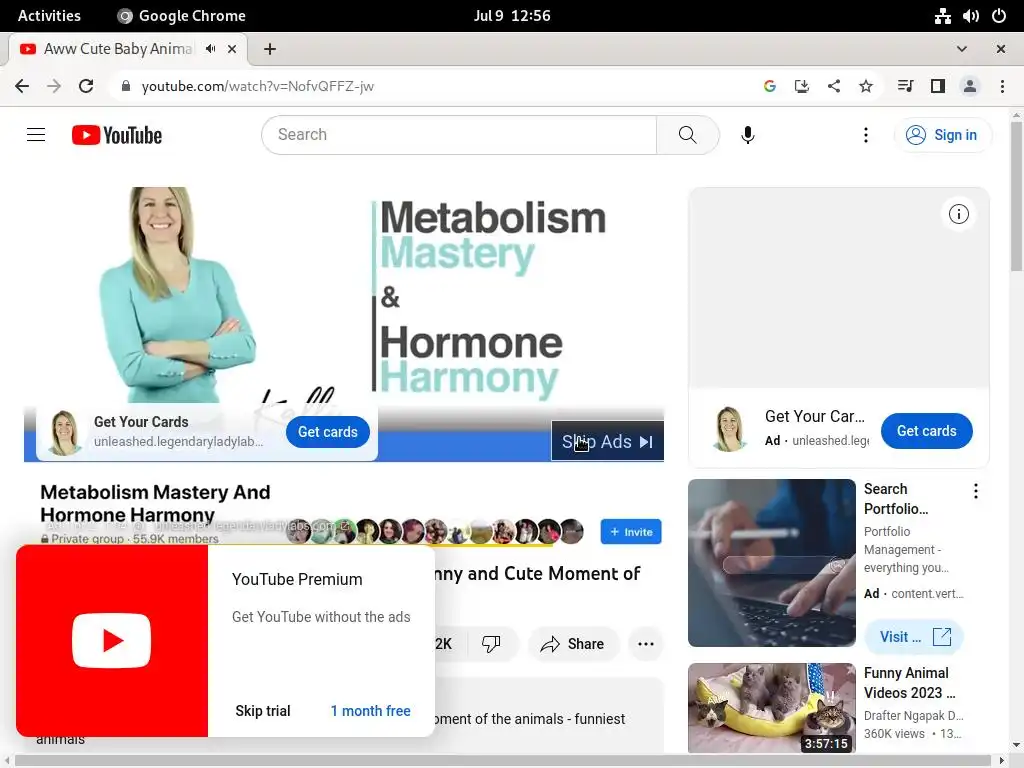Viewport: 1024px width, 768px height.
Task: Click the search magnifier button
Action: click(x=687, y=135)
